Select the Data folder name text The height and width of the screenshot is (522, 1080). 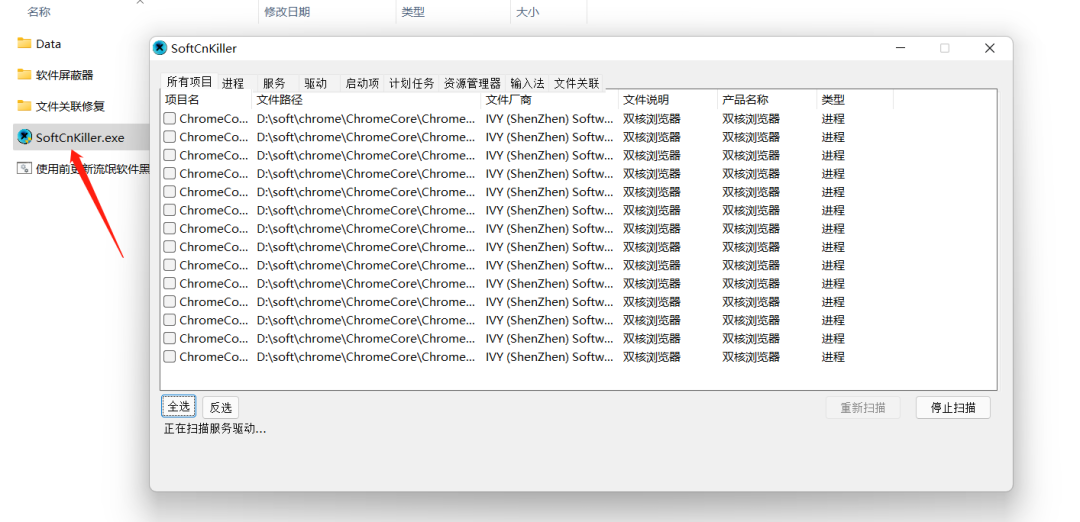pos(49,43)
